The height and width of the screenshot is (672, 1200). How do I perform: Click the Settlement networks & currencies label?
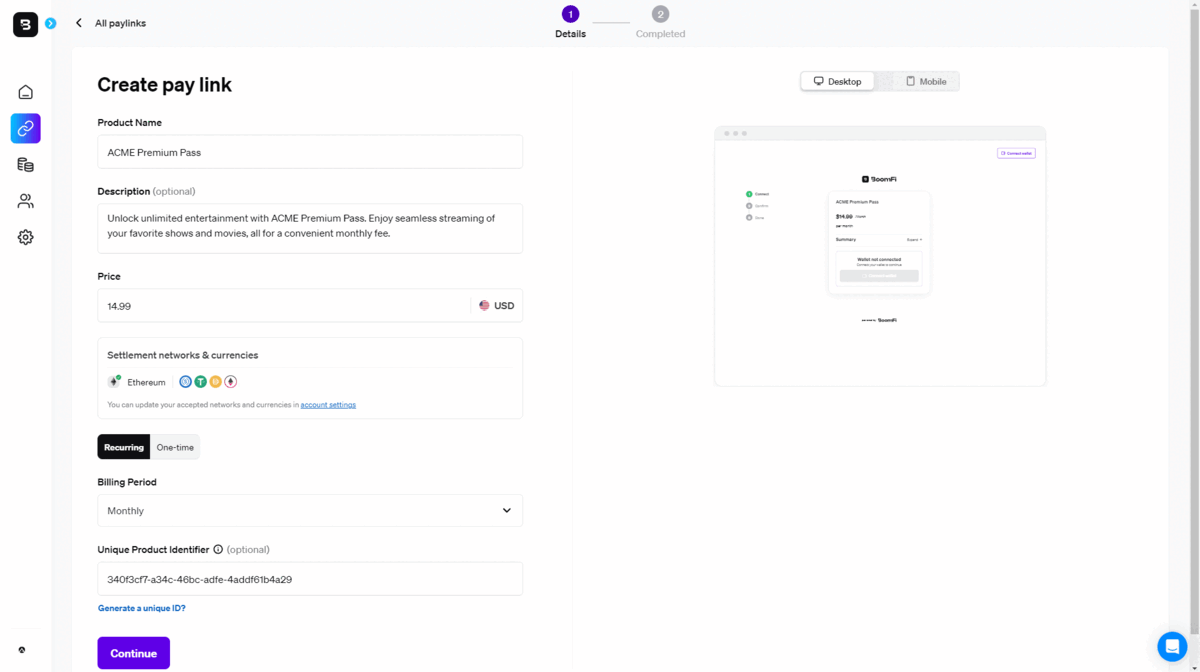pos(183,355)
